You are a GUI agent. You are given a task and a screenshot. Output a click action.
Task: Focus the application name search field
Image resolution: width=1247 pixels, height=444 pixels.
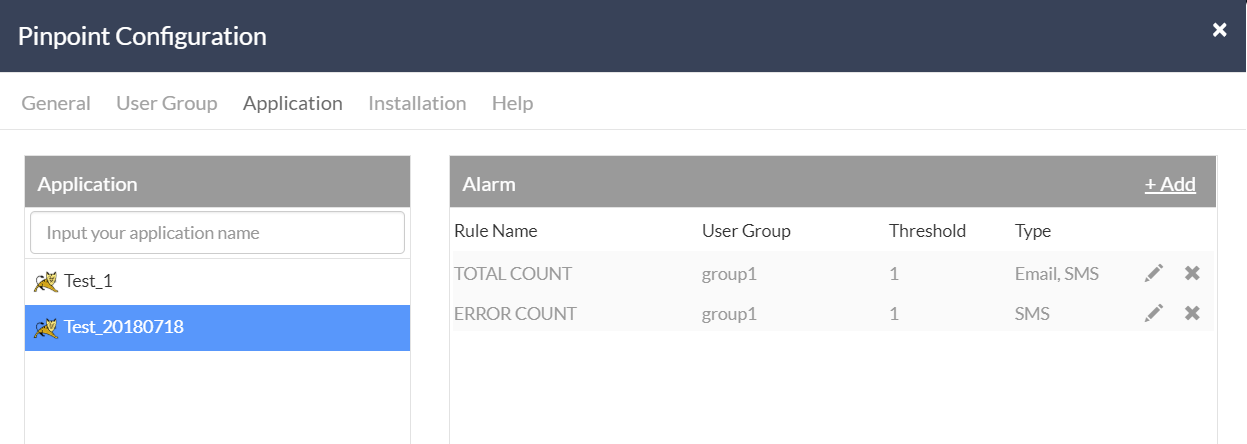click(217, 233)
